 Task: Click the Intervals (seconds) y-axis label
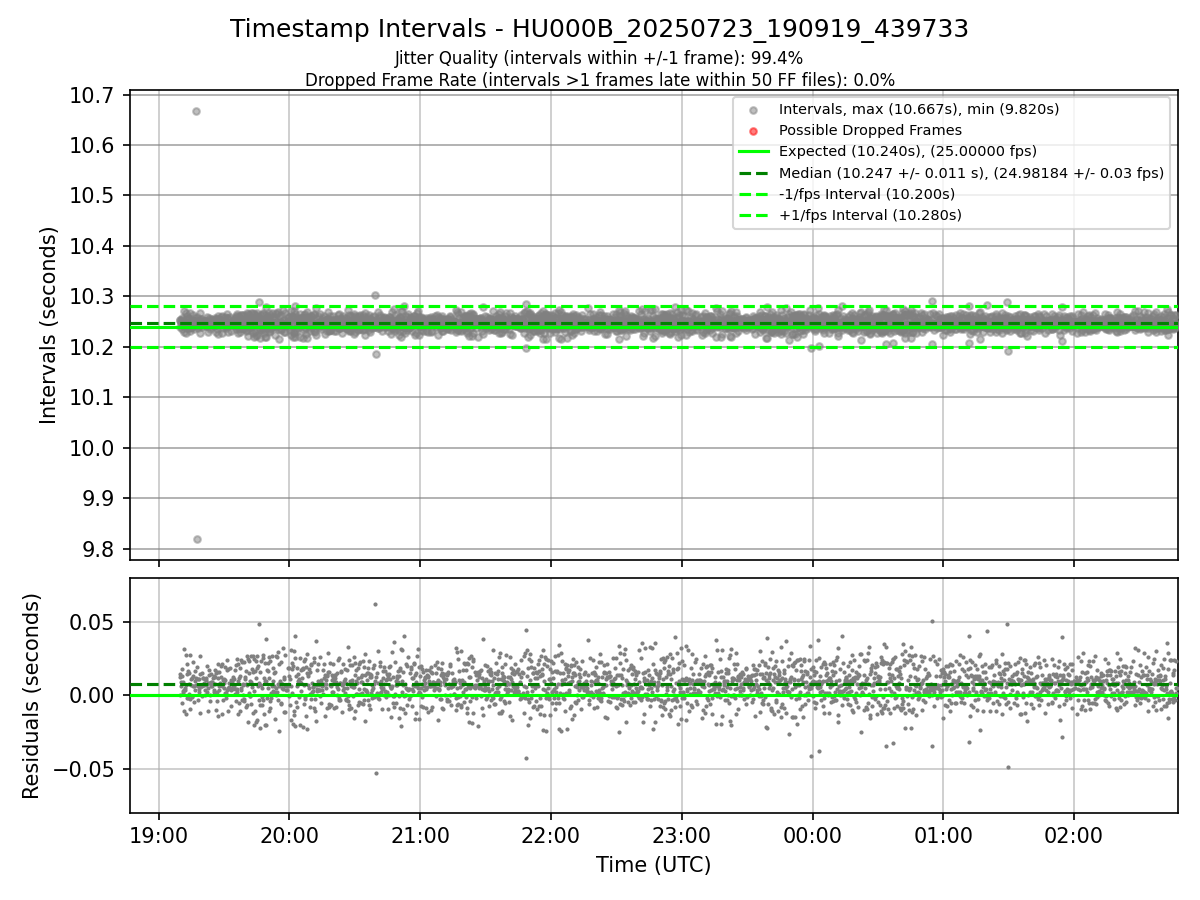coord(49,325)
